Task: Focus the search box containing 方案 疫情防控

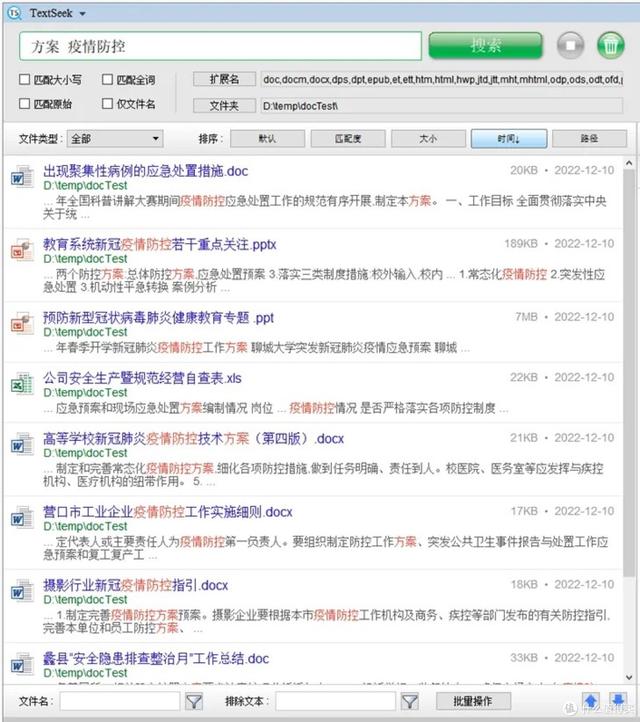Action: coord(221,46)
